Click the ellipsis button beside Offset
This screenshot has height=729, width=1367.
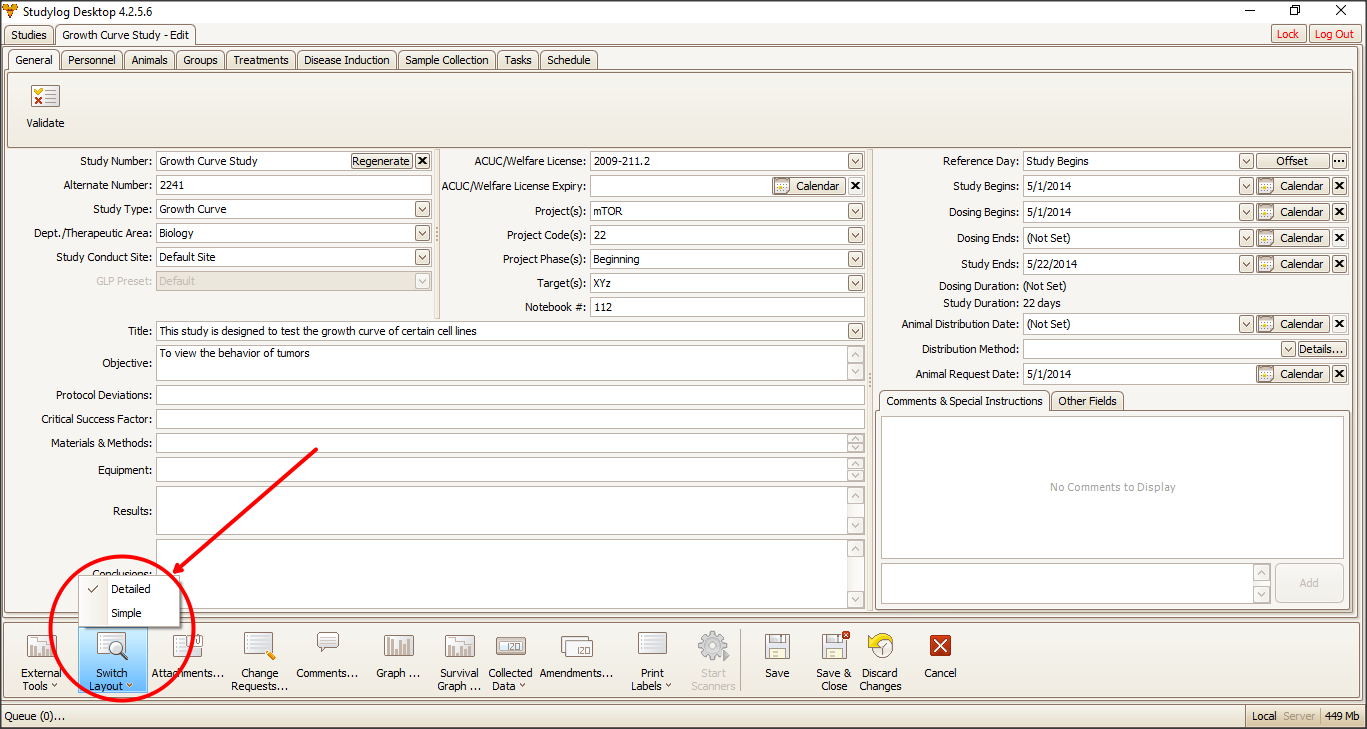pyautogui.click(x=1340, y=161)
